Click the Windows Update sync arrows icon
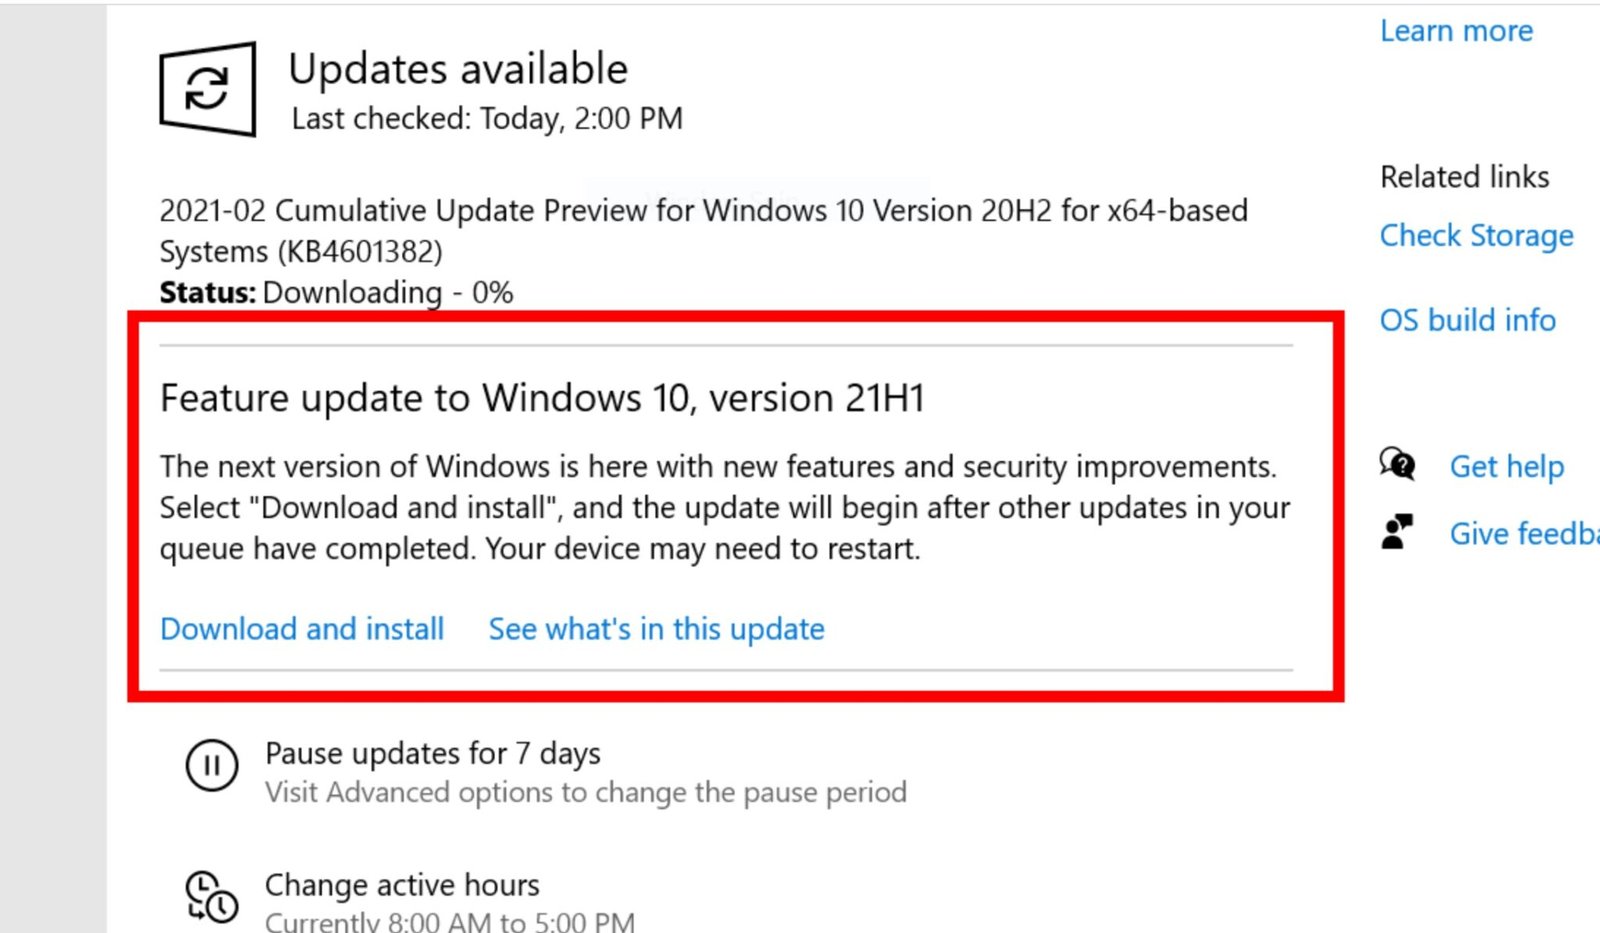This screenshot has width=1600, height=933. (x=207, y=88)
